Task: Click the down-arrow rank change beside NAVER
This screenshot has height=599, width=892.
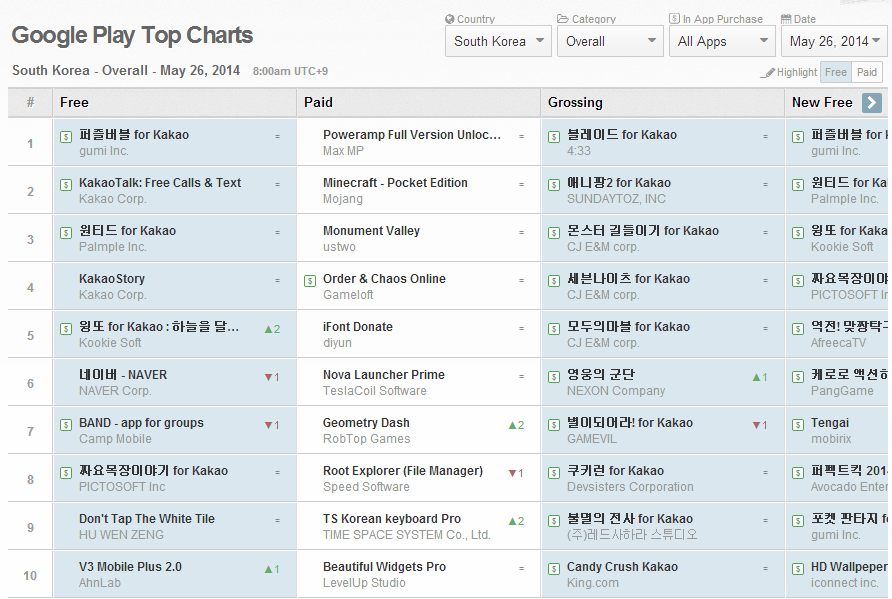Action: click(x=272, y=377)
